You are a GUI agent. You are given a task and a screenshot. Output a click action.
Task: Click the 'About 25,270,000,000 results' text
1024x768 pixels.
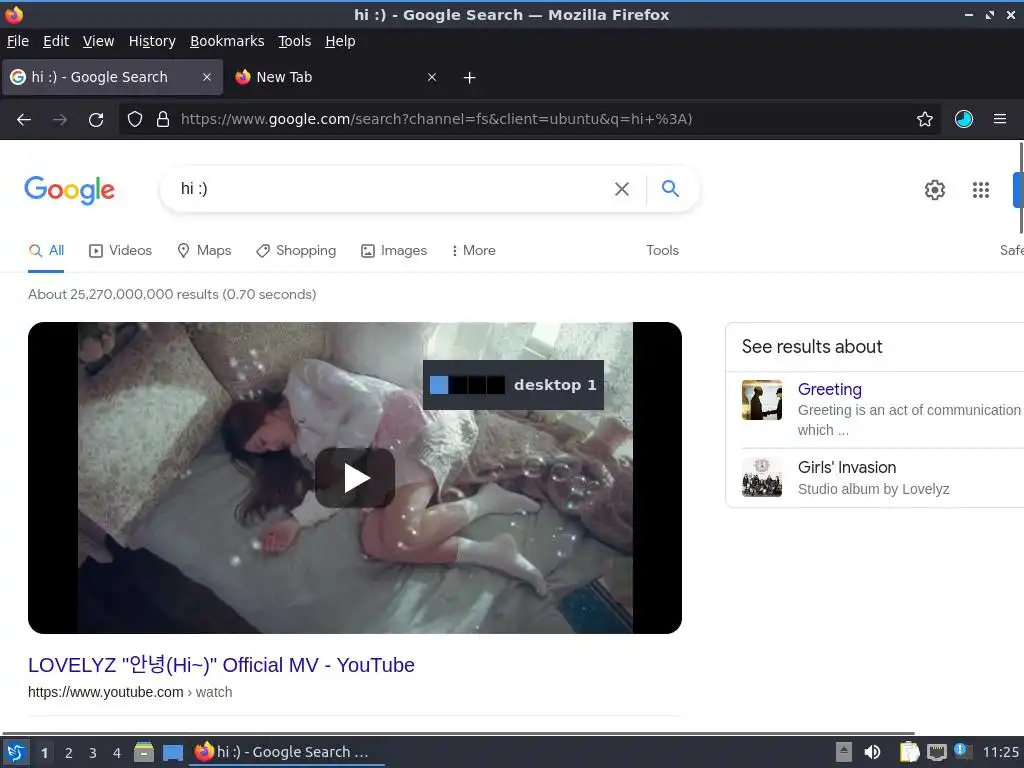[x=172, y=295]
